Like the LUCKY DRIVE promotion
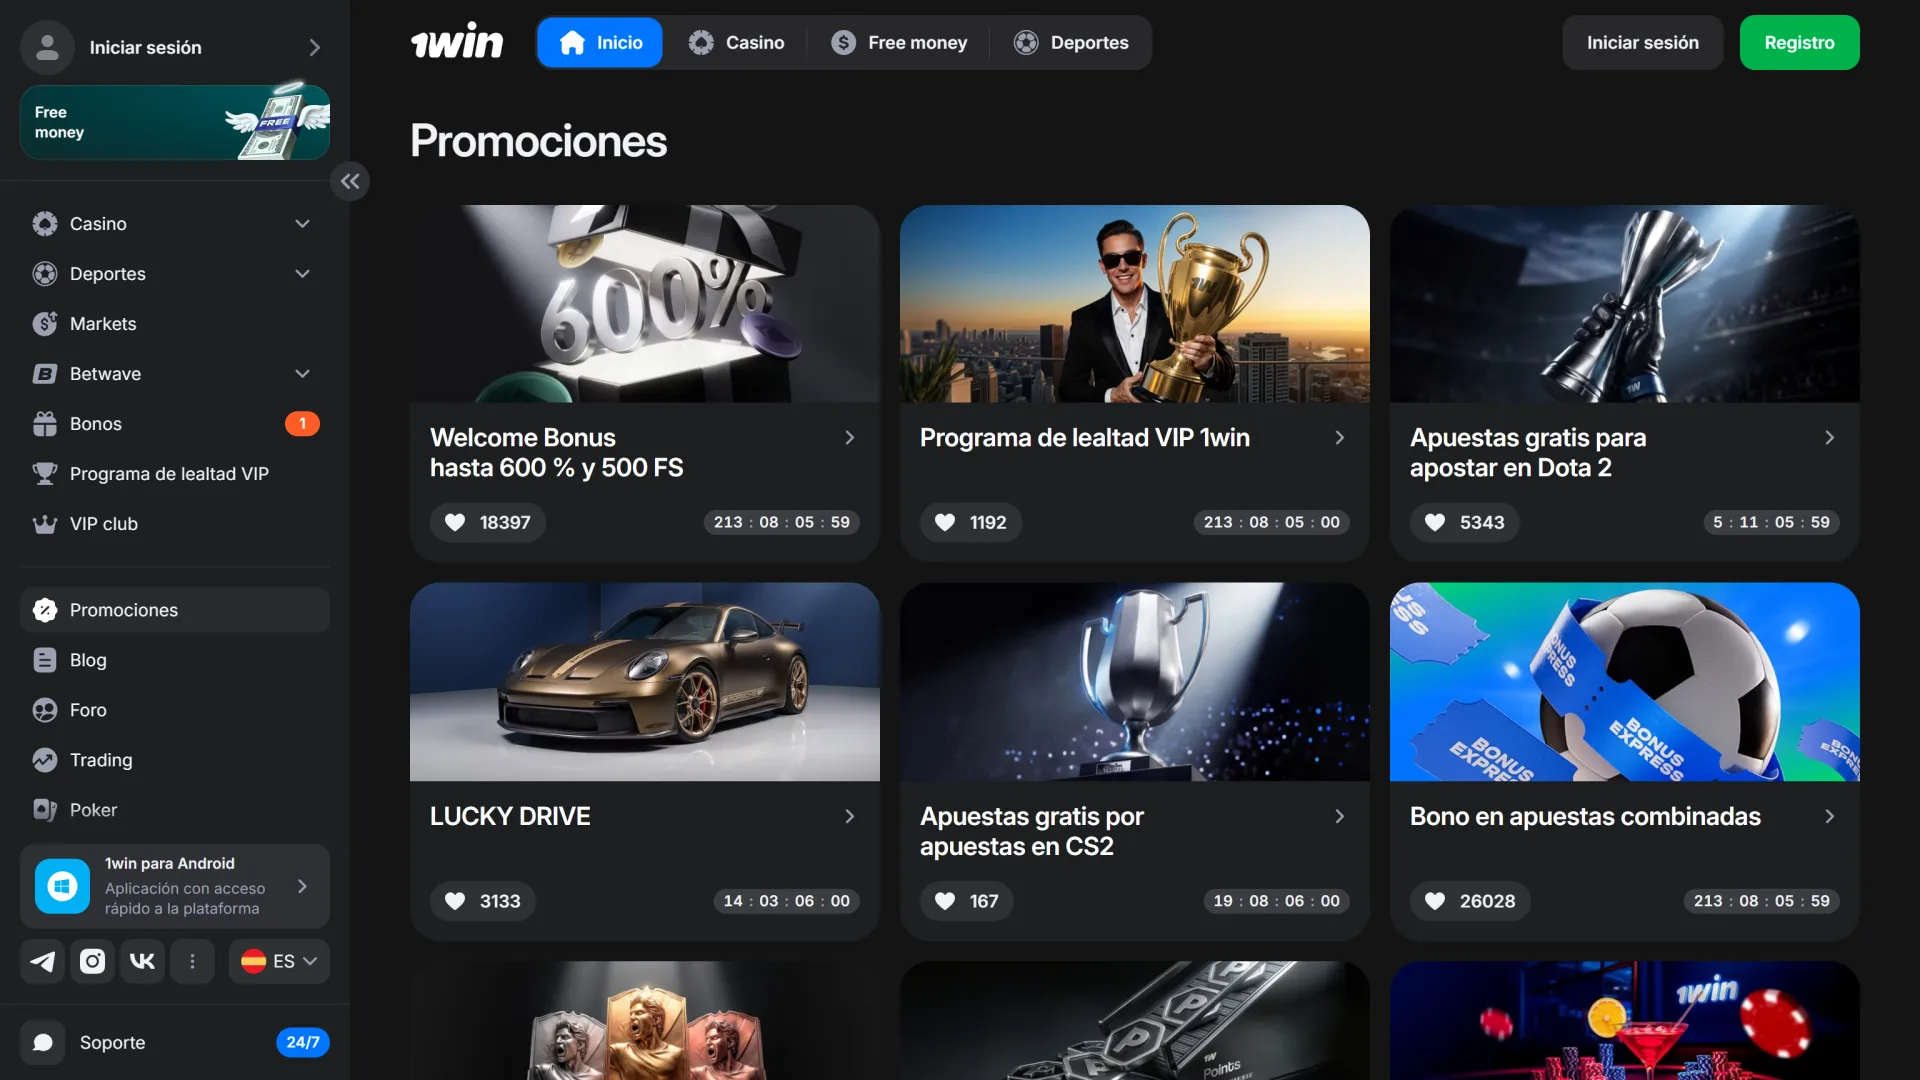This screenshot has width=1920, height=1080. click(x=455, y=901)
